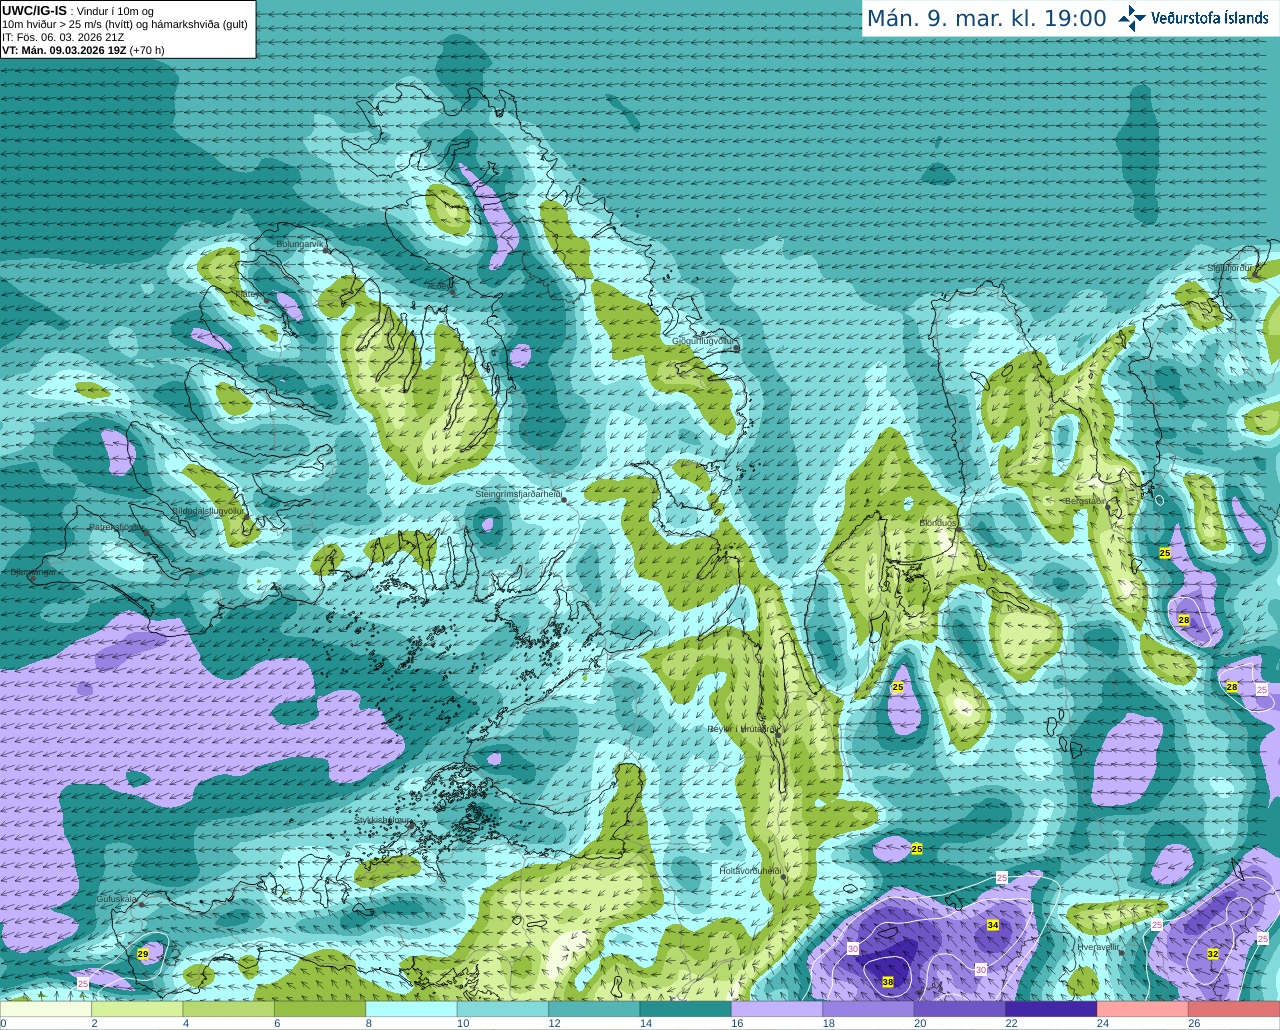The height and width of the screenshot is (1030, 1280).
Task: Click the yellow gust marker showing 29
Action: pos(143,954)
